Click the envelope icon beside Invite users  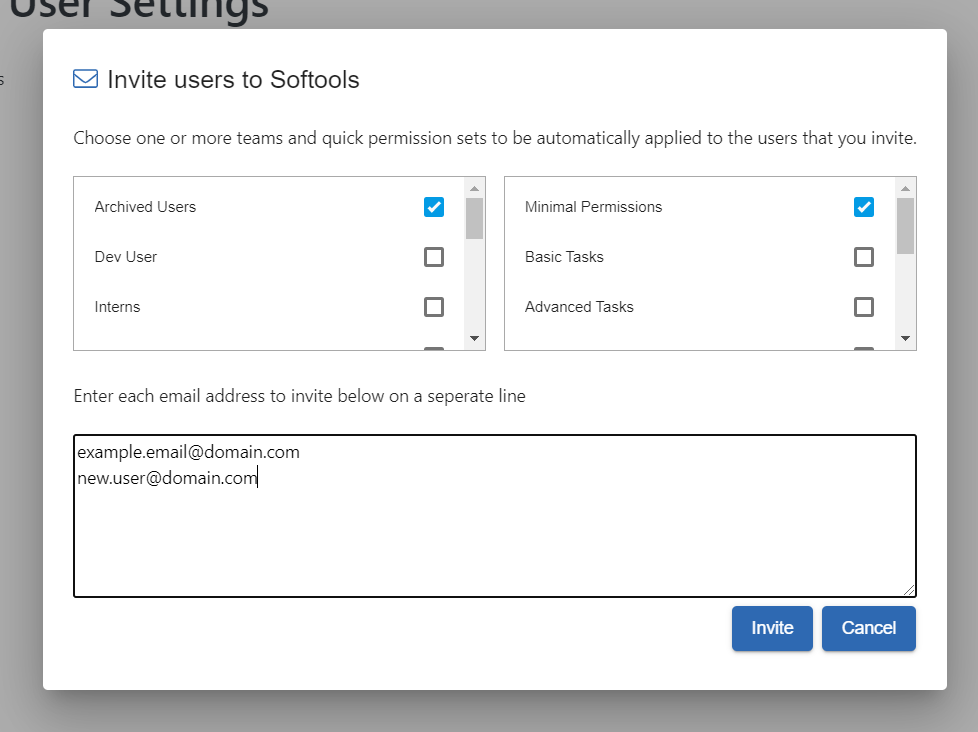[85, 79]
